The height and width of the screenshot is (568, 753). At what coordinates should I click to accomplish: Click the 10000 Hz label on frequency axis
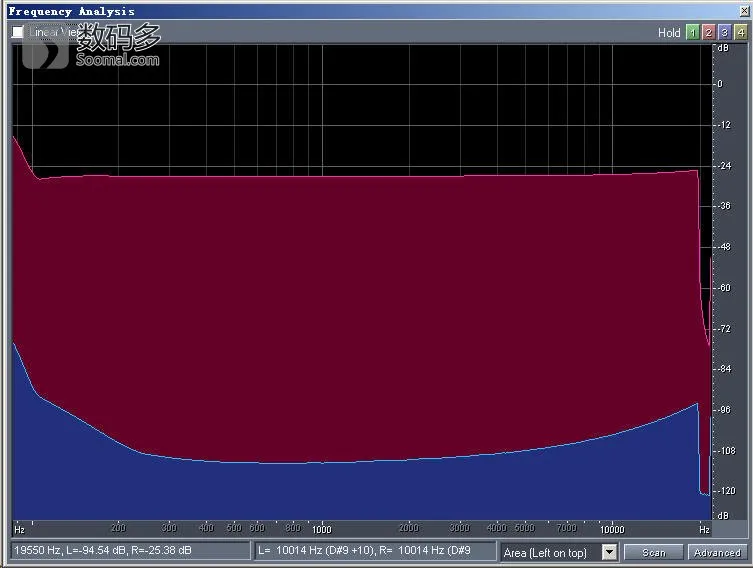[x=612, y=529]
